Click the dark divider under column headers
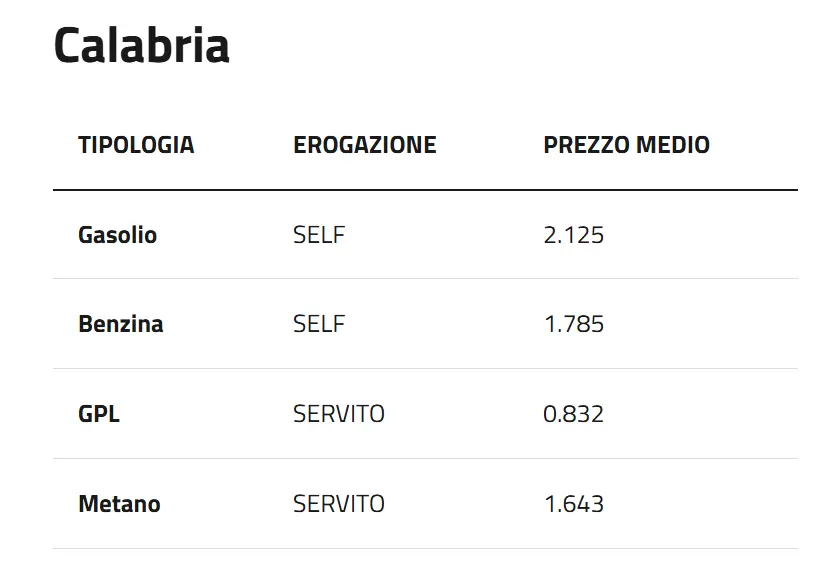The height and width of the screenshot is (561, 833). [425, 190]
